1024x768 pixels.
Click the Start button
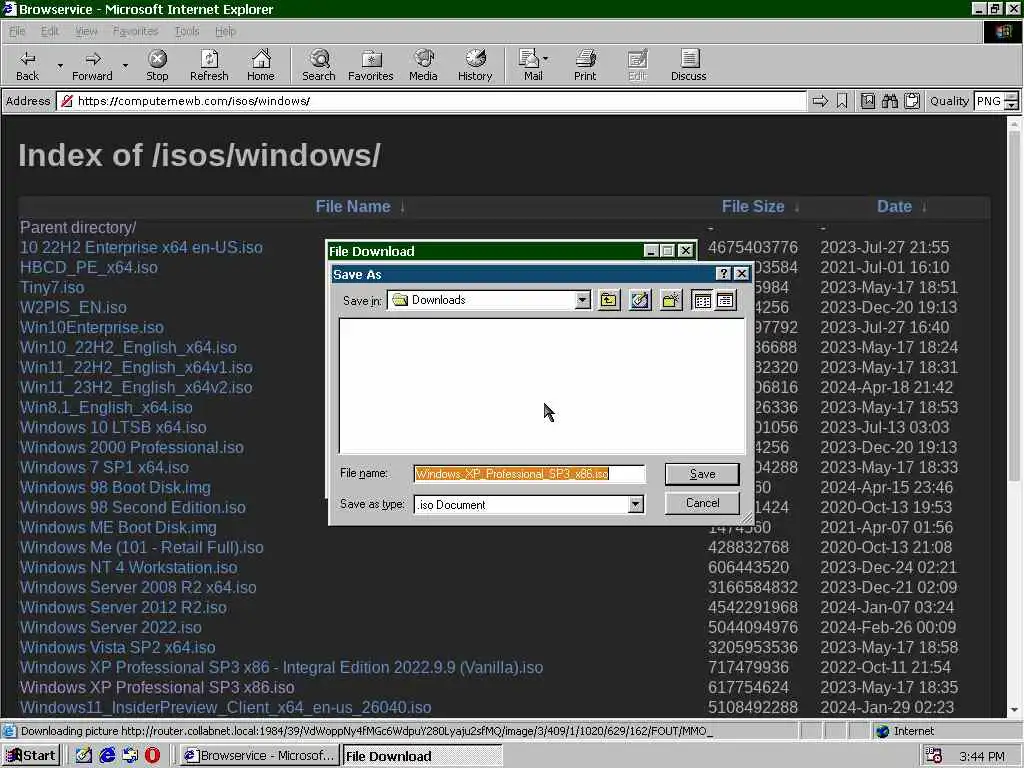31,755
